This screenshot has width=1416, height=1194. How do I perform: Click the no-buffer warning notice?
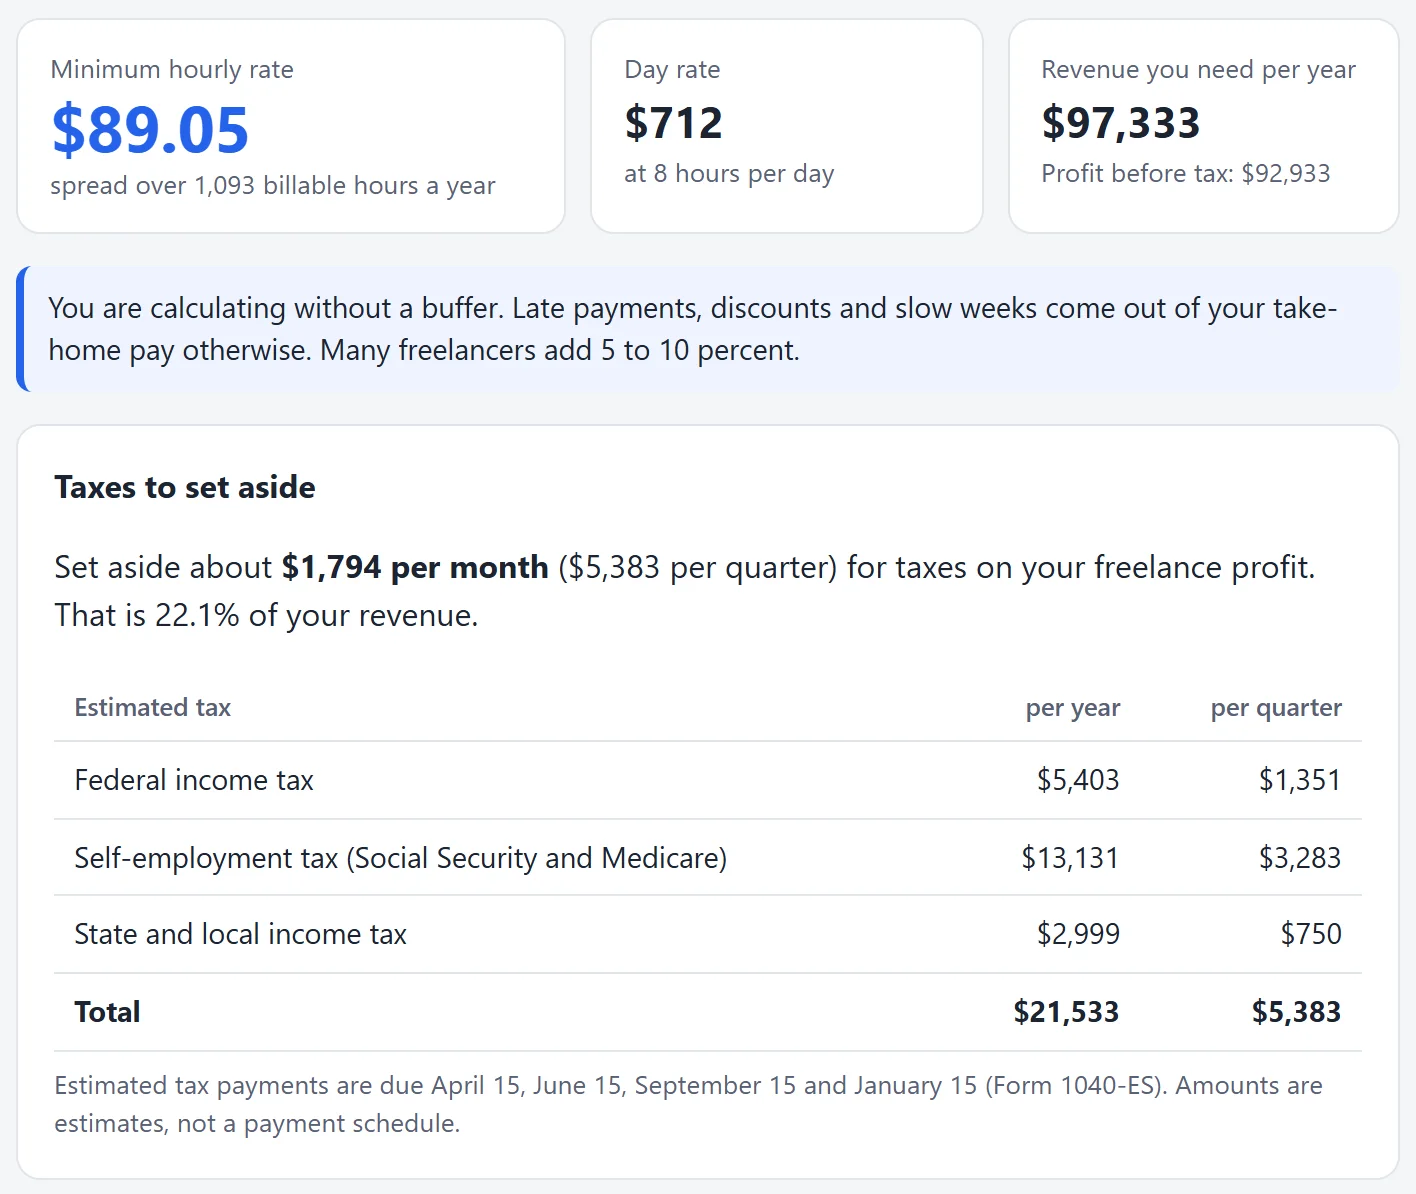[x=708, y=329]
